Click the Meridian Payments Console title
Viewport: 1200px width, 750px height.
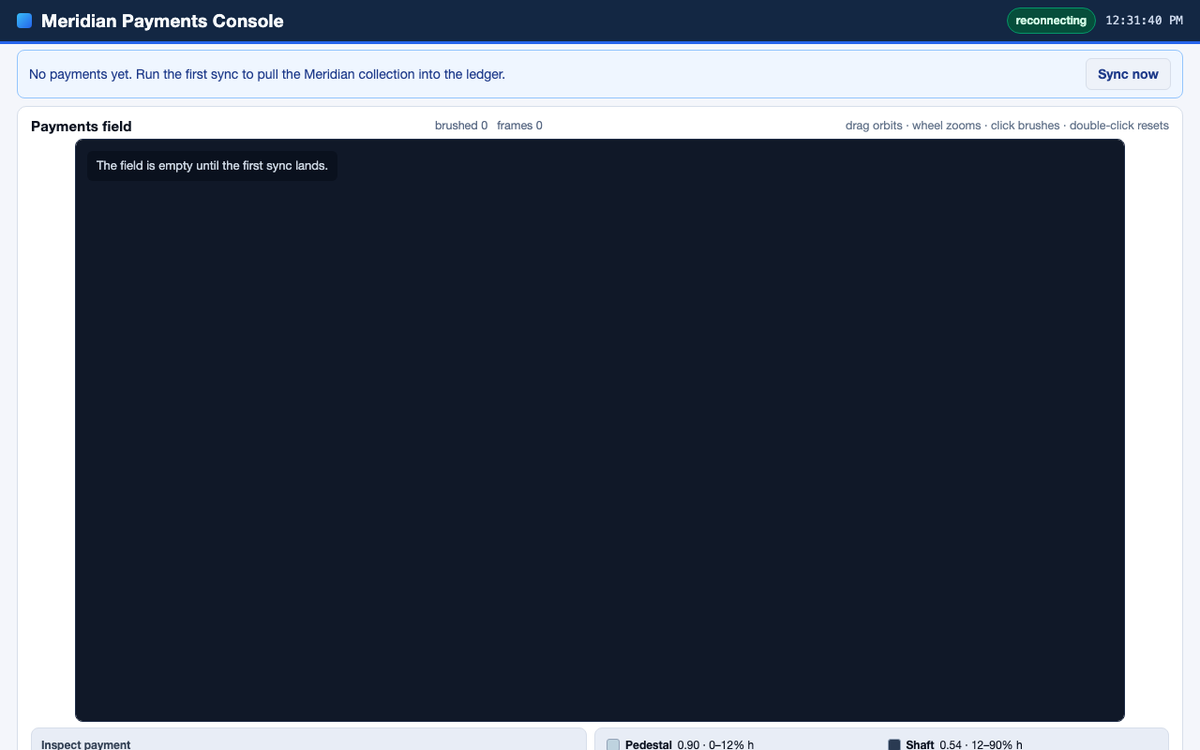click(162, 21)
